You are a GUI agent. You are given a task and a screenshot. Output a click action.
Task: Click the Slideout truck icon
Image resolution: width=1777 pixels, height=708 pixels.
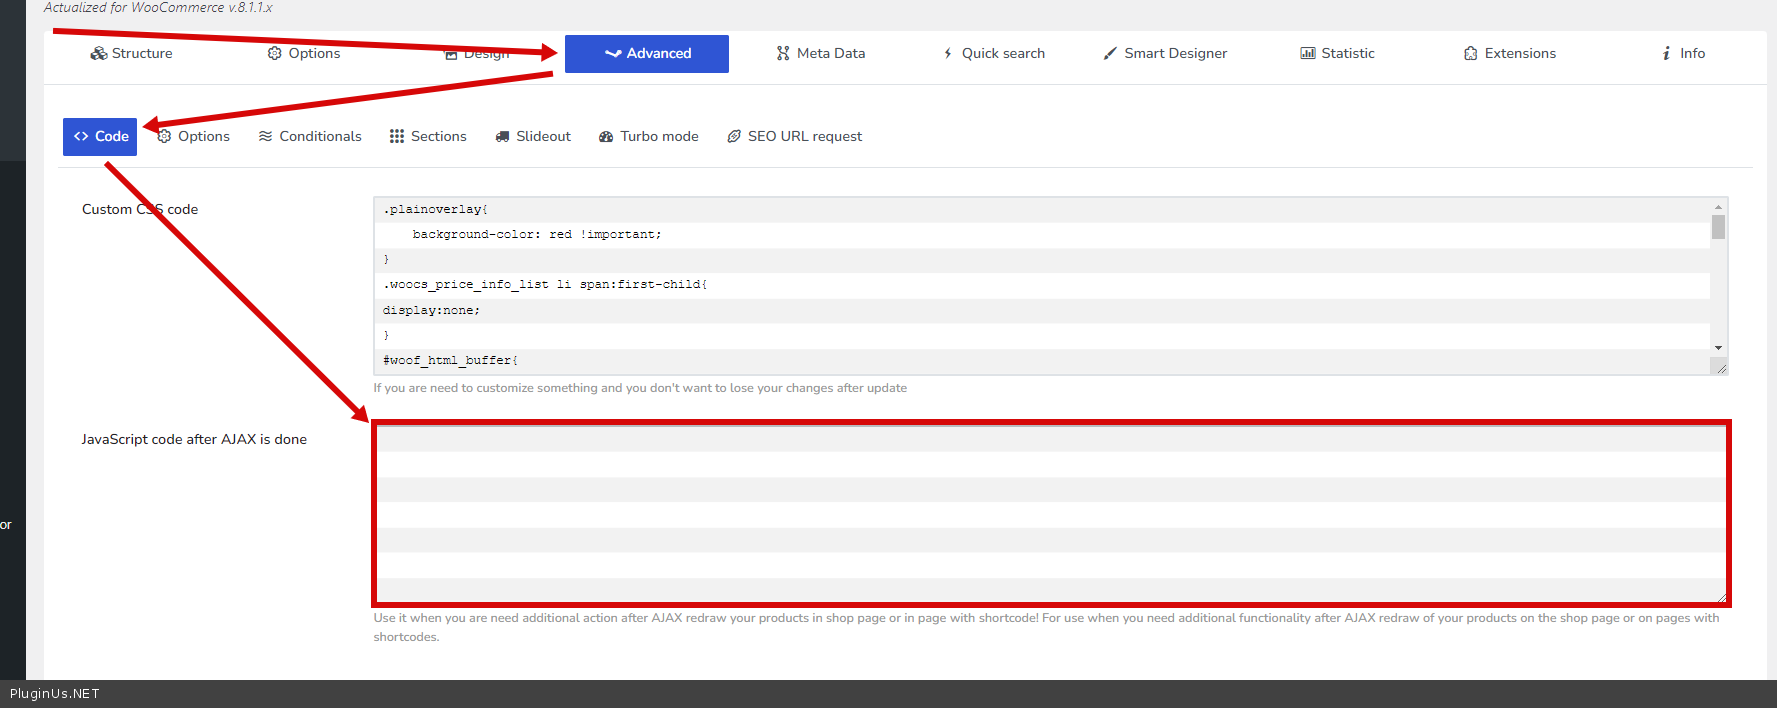click(502, 137)
